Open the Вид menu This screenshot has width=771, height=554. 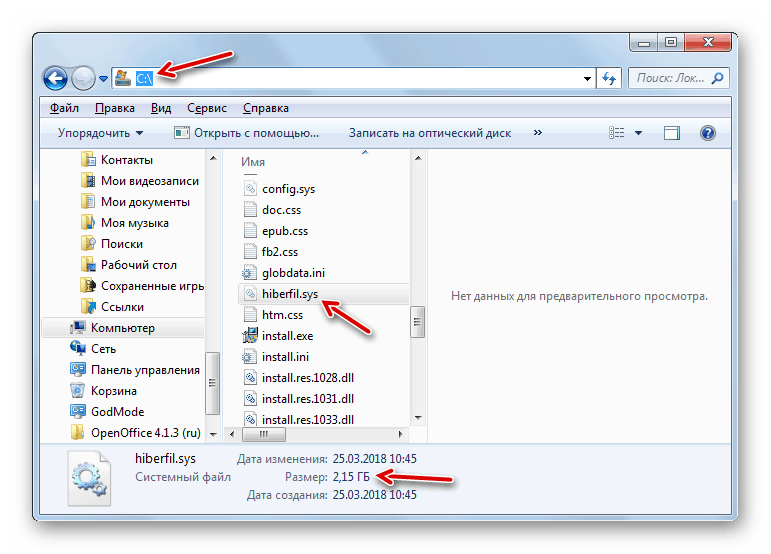point(161,108)
